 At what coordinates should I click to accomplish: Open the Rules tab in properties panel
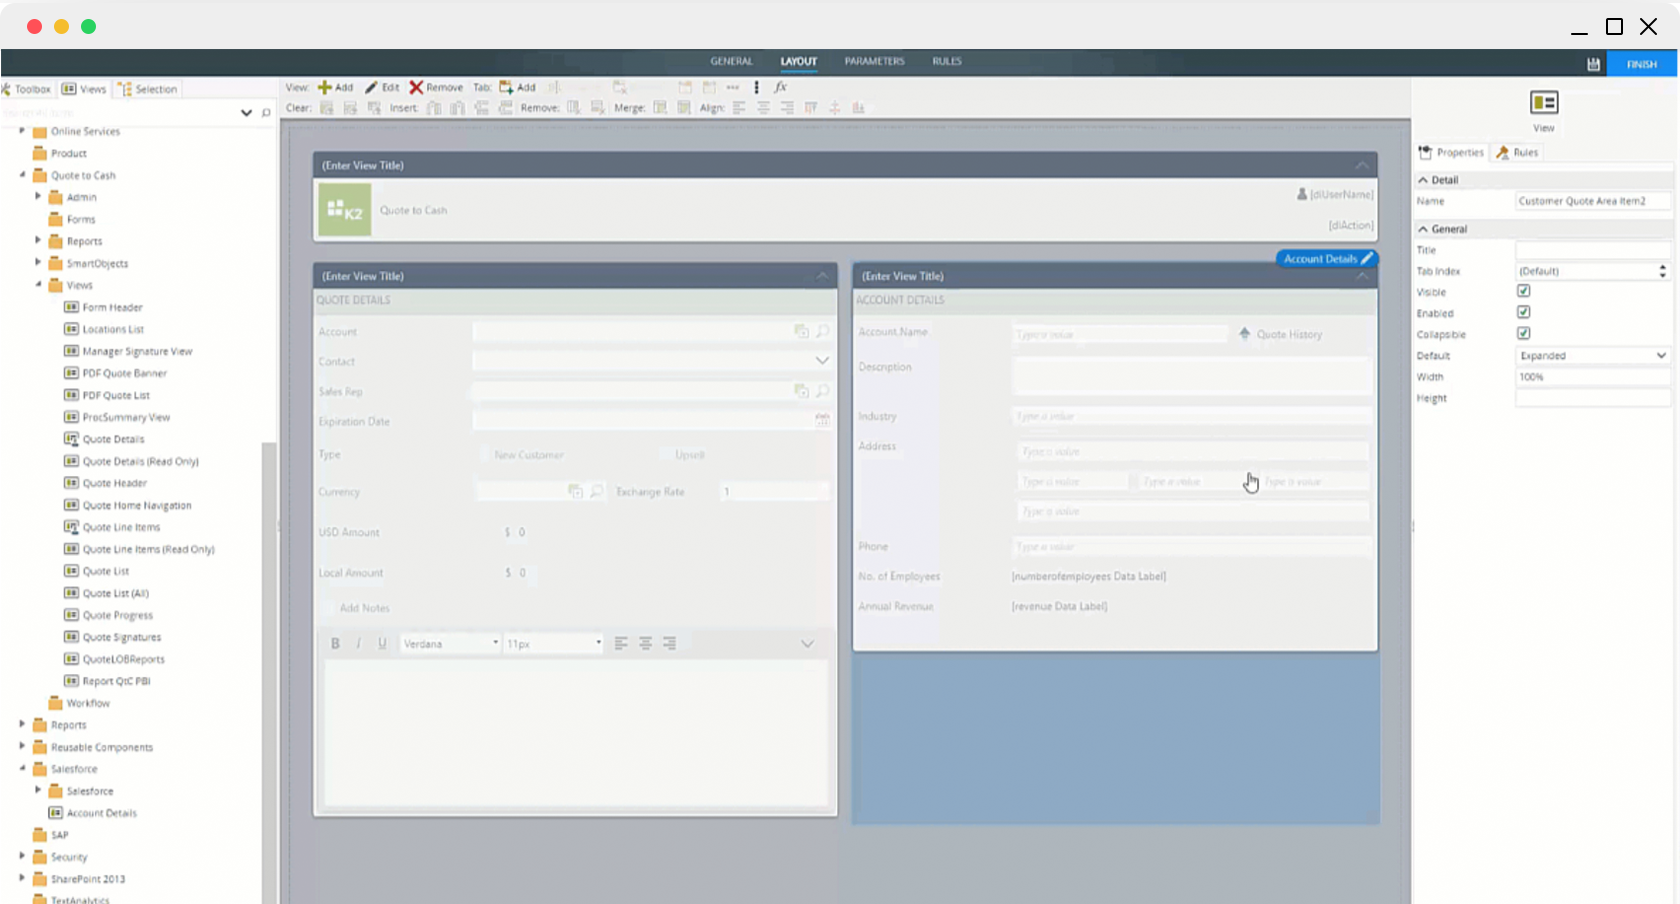1518,153
